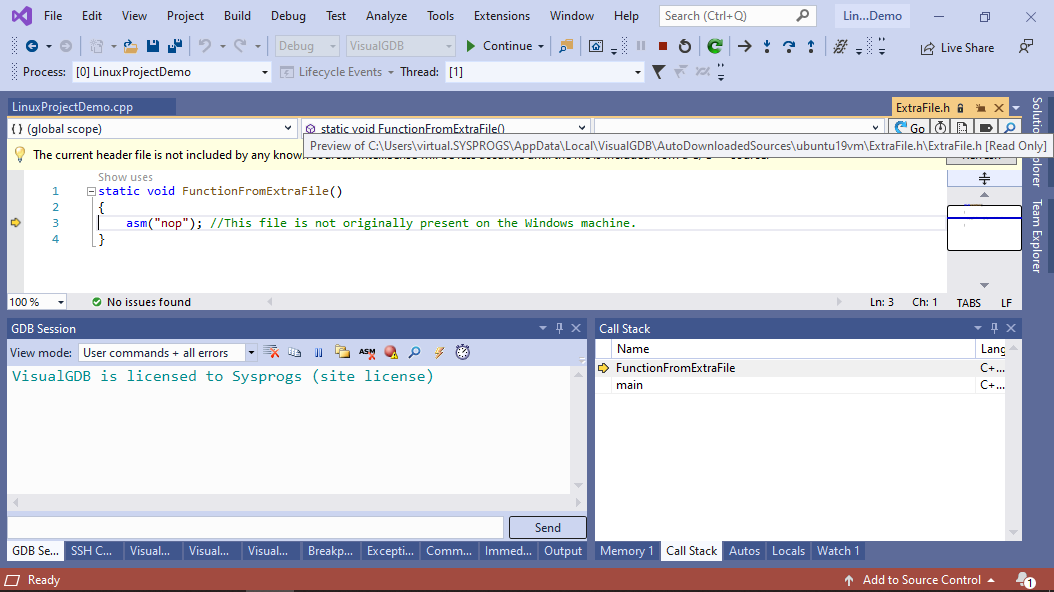1054x592 pixels.
Task: Switch to the Watch 1 tab
Action: point(838,551)
